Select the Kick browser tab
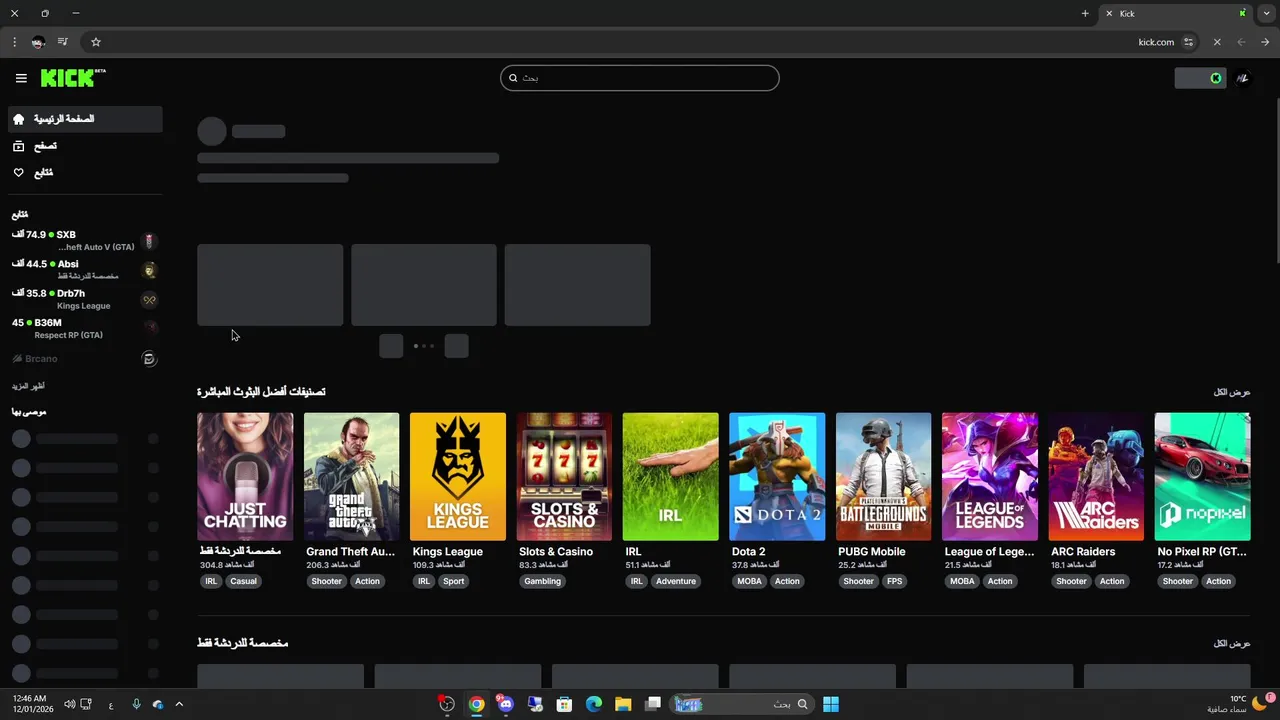The height and width of the screenshot is (720, 1280). click(x=1177, y=13)
